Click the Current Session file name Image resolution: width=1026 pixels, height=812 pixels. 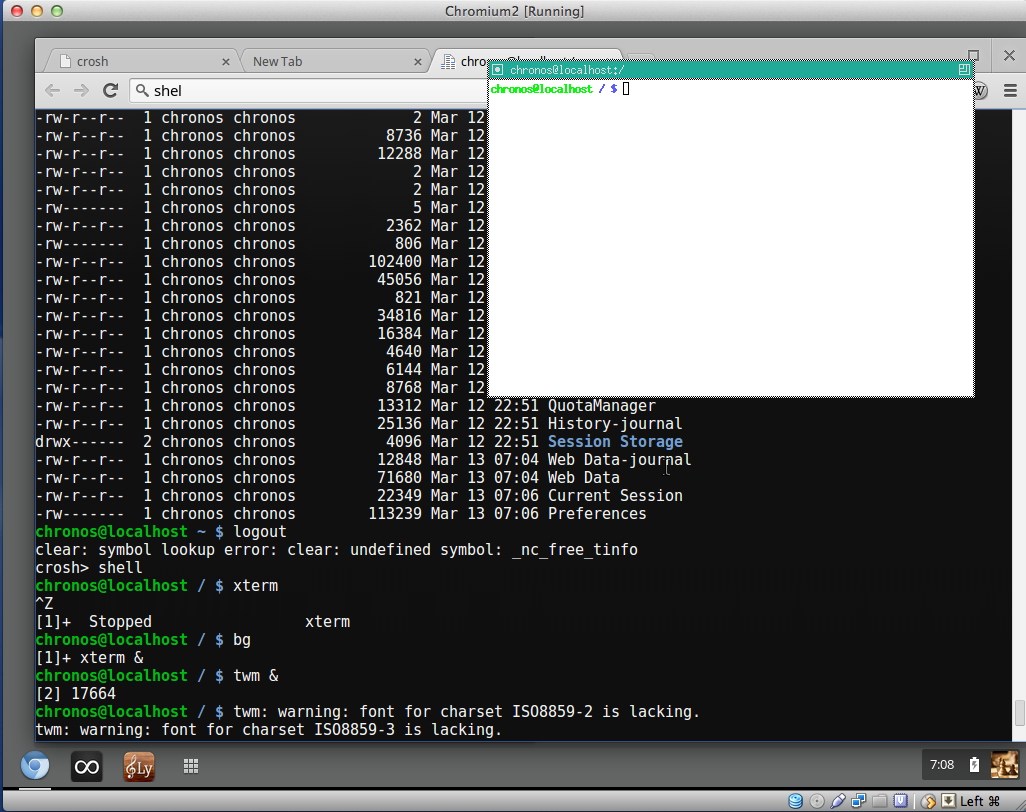[615, 495]
